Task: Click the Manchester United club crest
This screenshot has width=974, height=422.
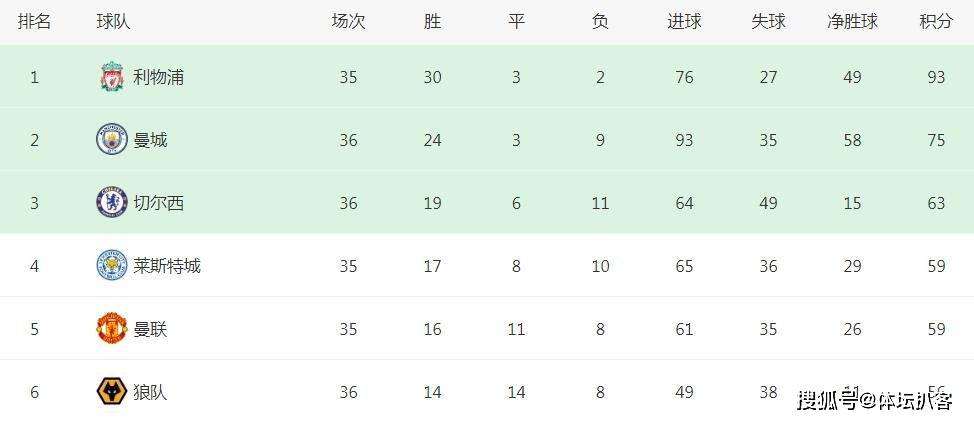Action: [x=111, y=328]
